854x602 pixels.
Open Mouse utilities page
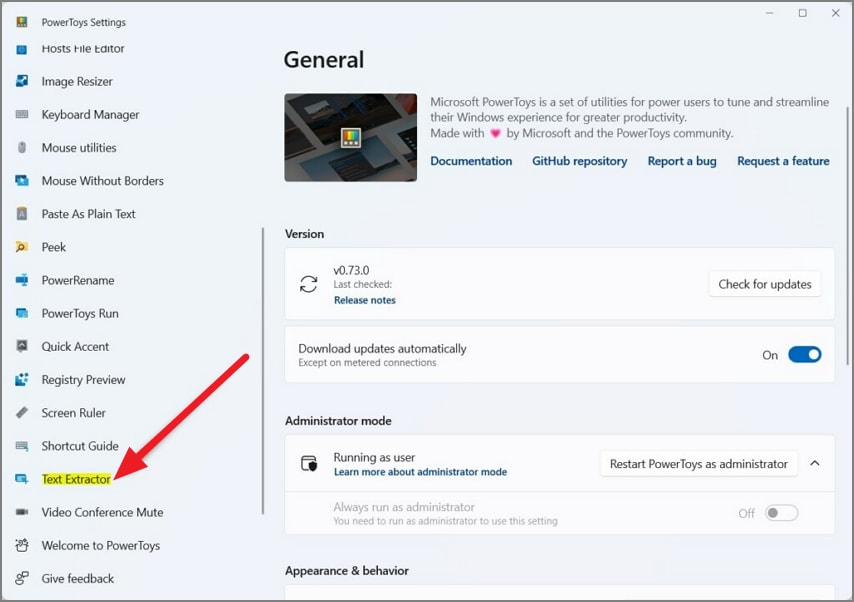[79, 148]
